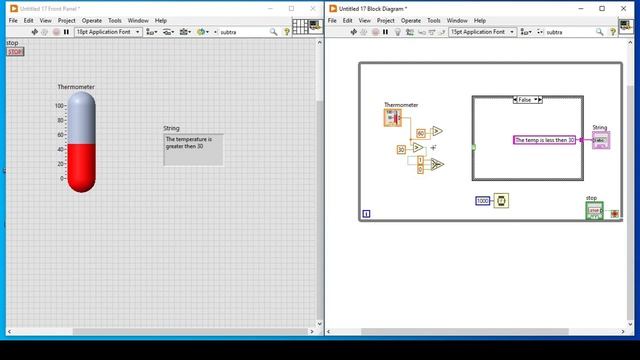Click Abort Execution in Block Diagram toolbar
This screenshot has height=360, width=640.
(375, 32)
